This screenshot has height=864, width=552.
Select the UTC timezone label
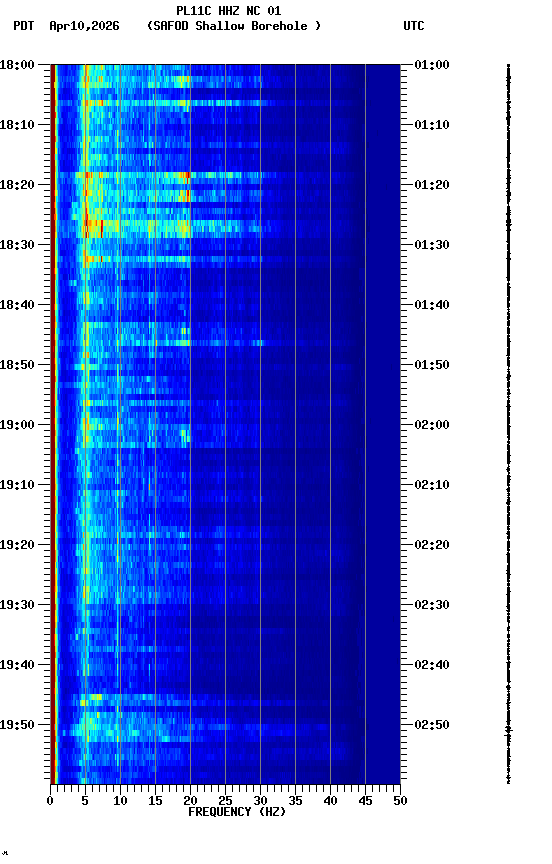coord(414,26)
